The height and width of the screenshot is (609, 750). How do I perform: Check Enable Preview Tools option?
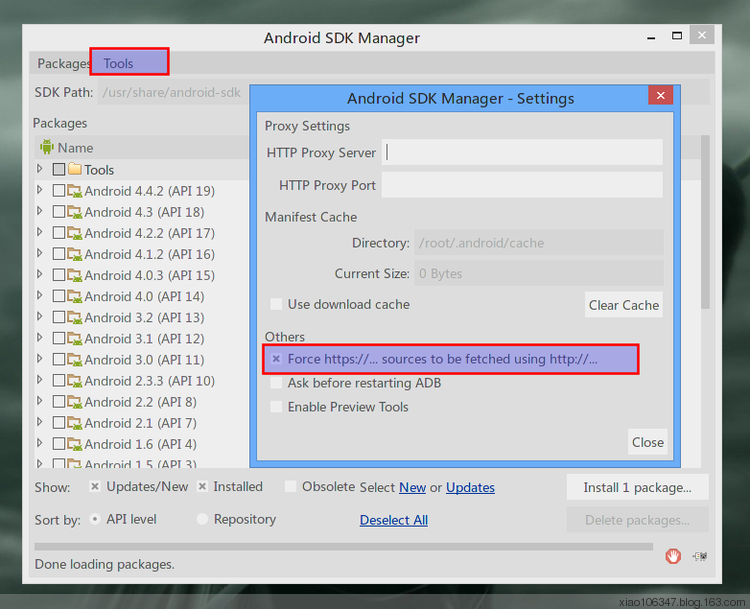tap(276, 407)
